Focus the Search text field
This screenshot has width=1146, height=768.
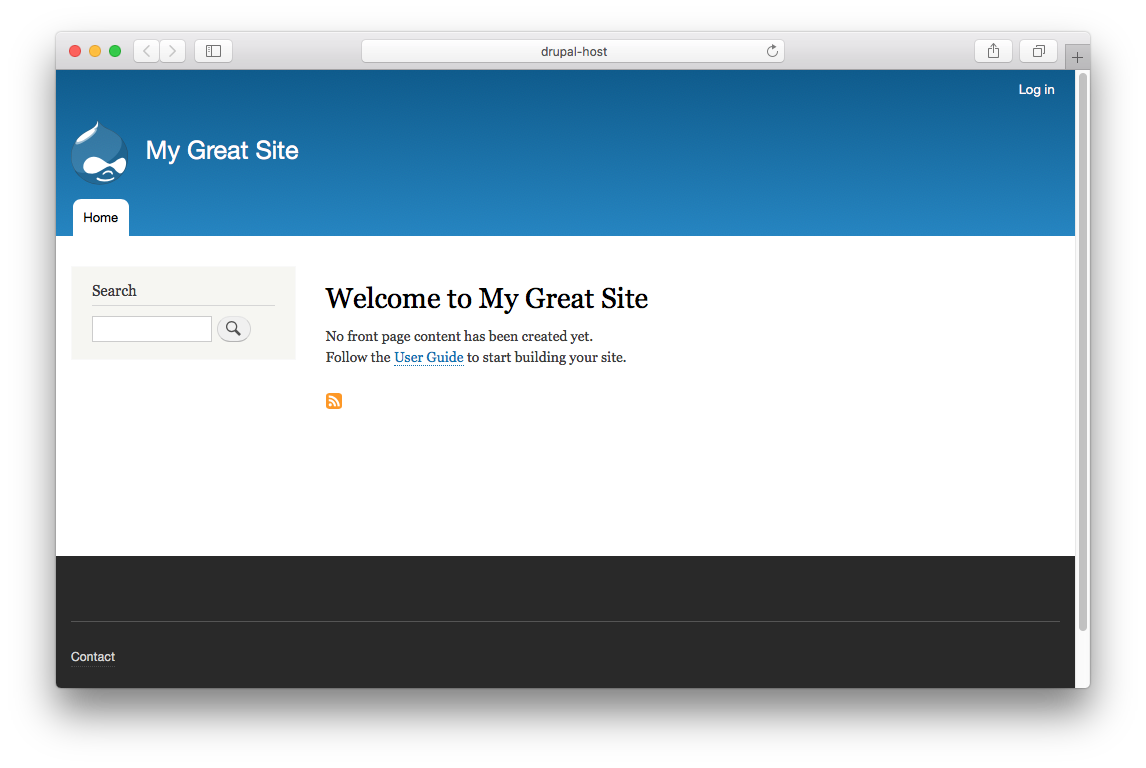(151, 328)
